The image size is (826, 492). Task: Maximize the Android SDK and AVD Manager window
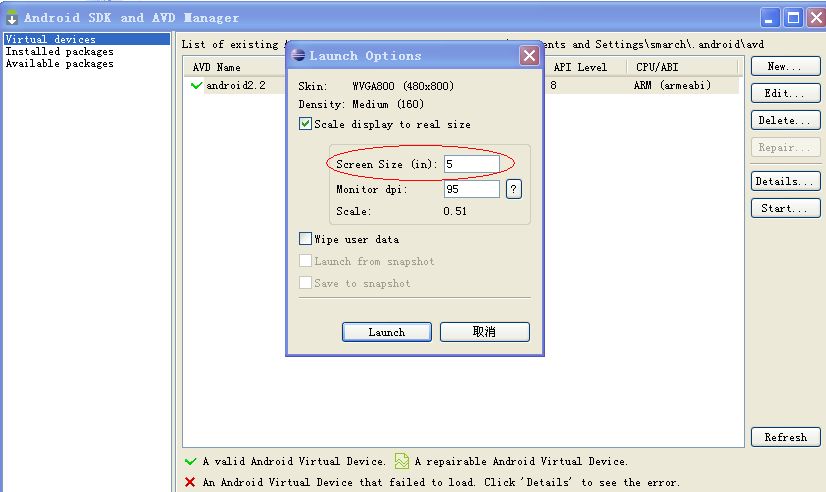(x=793, y=18)
